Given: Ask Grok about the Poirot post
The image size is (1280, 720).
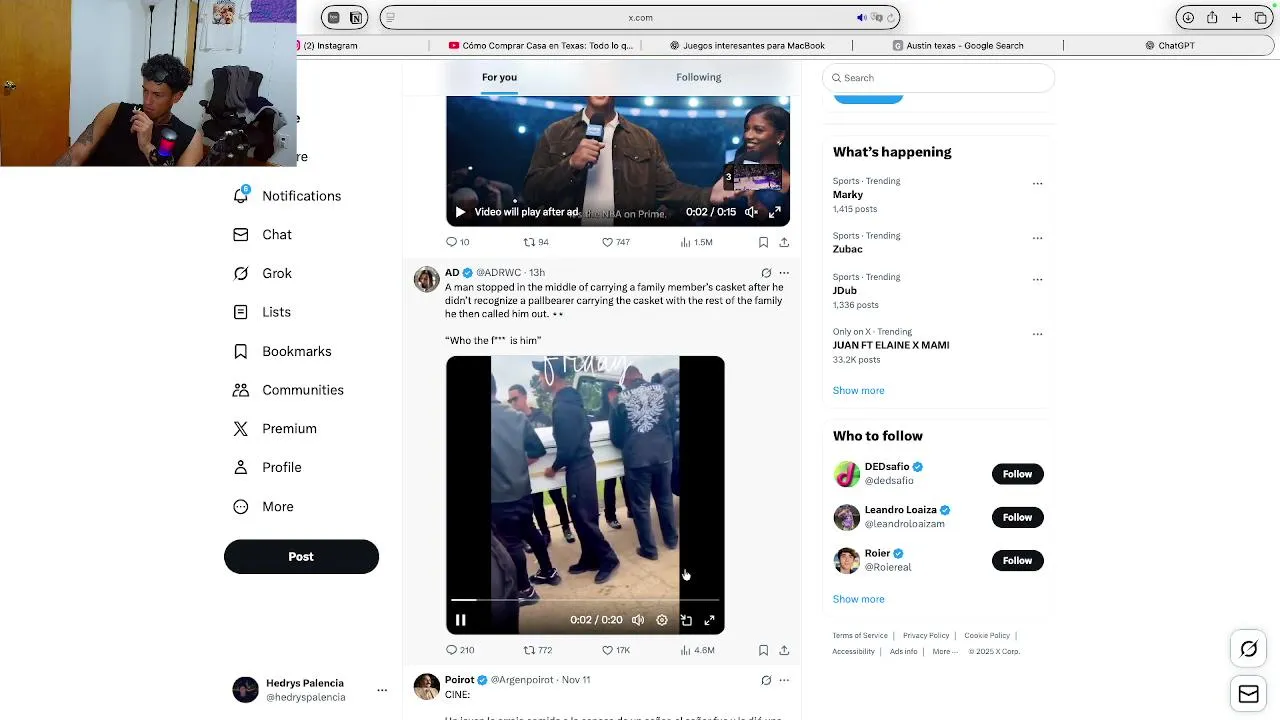Looking at the screenshot, I should [x=766, y=680].
